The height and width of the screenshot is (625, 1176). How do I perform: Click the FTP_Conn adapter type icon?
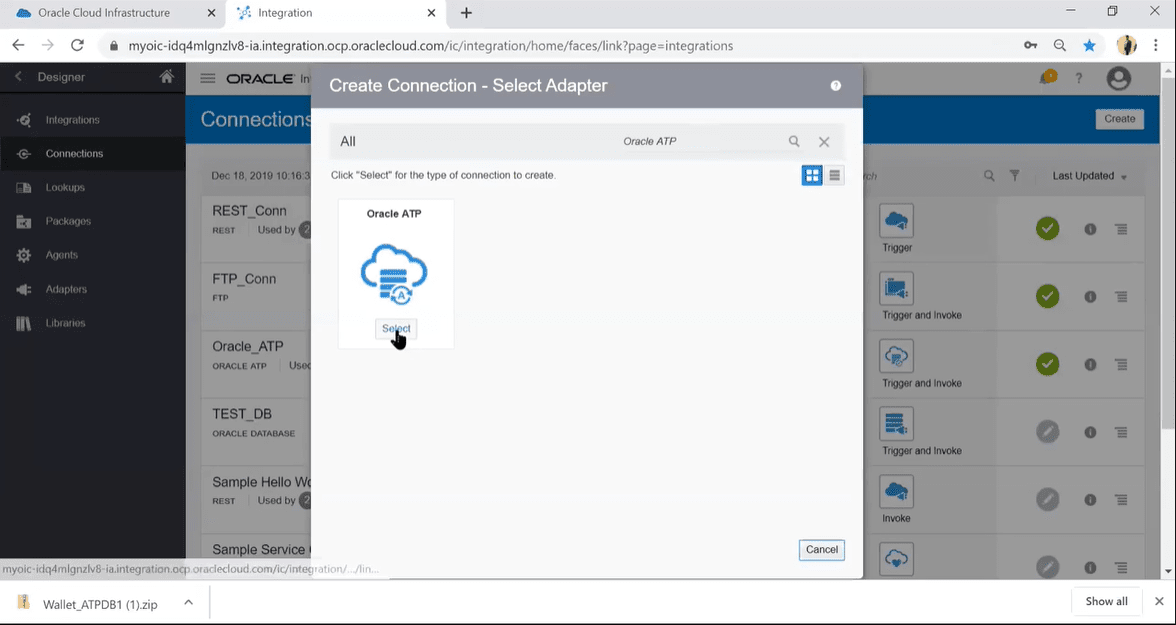[896, 289]
